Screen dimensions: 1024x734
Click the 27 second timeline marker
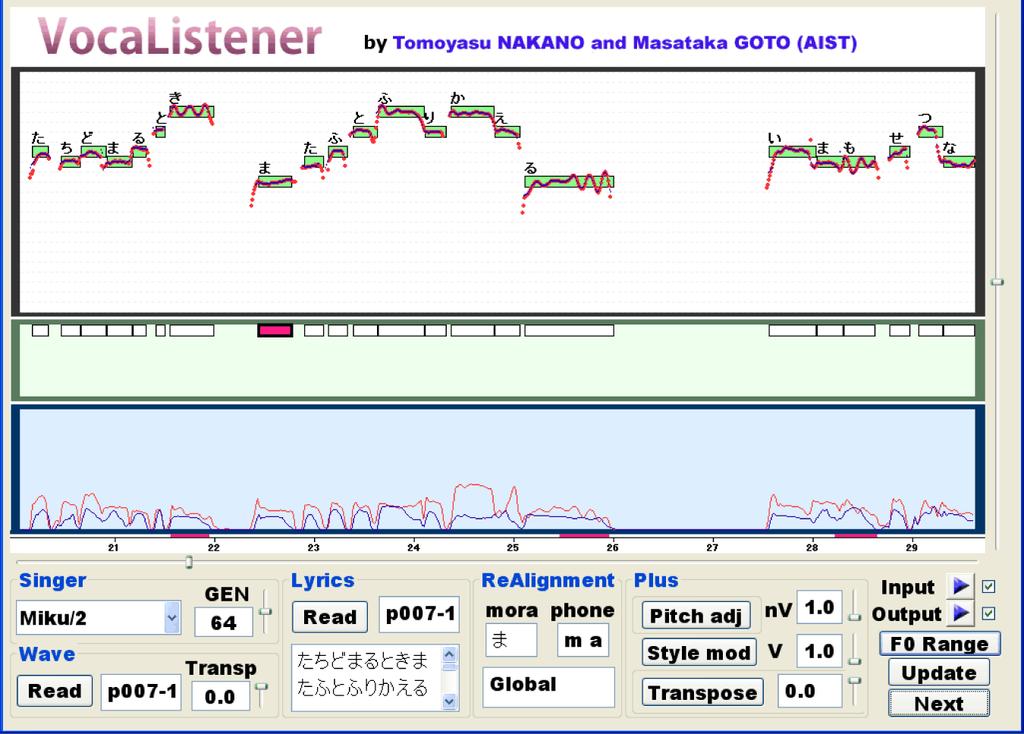712,548
